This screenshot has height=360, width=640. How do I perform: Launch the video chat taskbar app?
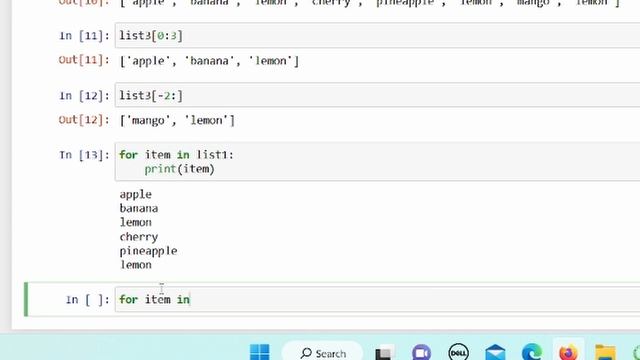421,353
